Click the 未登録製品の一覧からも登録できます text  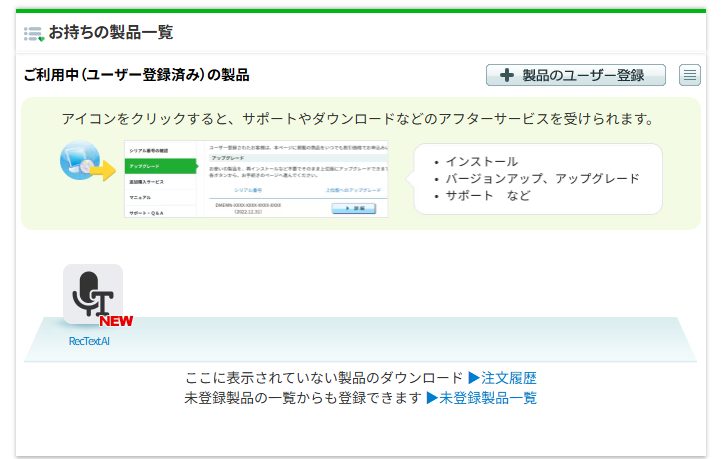click(303, 398)
